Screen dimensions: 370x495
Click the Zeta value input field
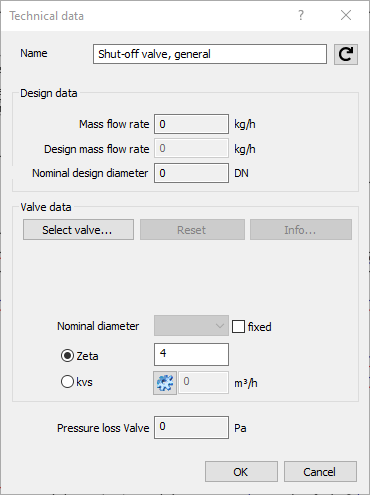[x=191, y=354]
